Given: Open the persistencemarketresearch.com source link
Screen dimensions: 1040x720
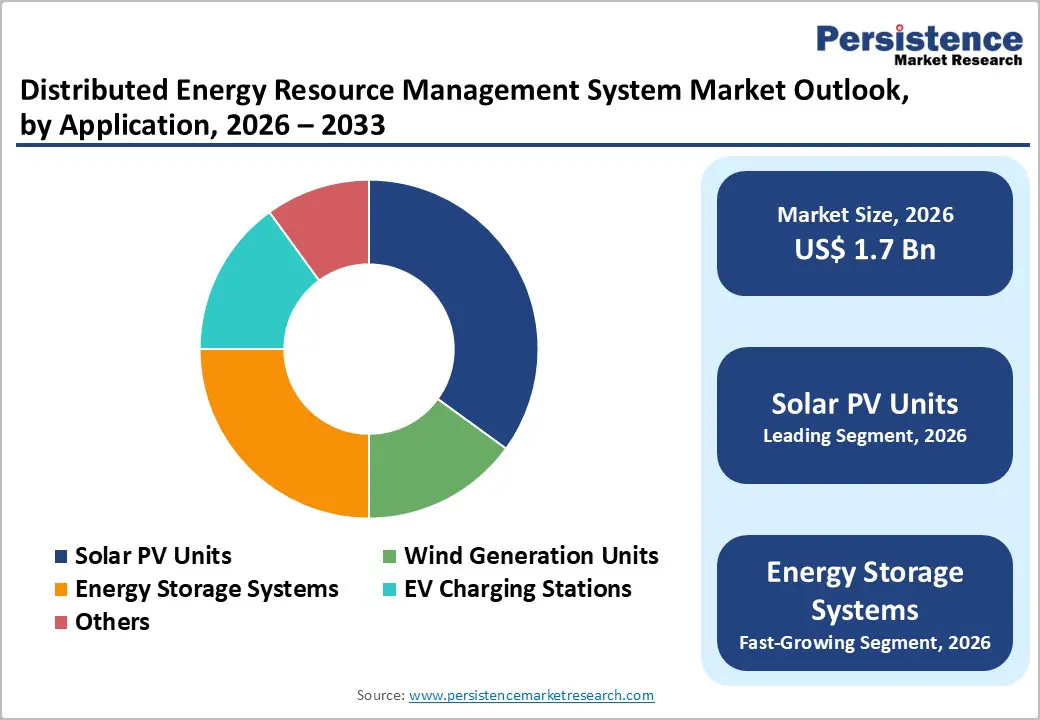Looking at the screenshot, I should coord(531,694).
